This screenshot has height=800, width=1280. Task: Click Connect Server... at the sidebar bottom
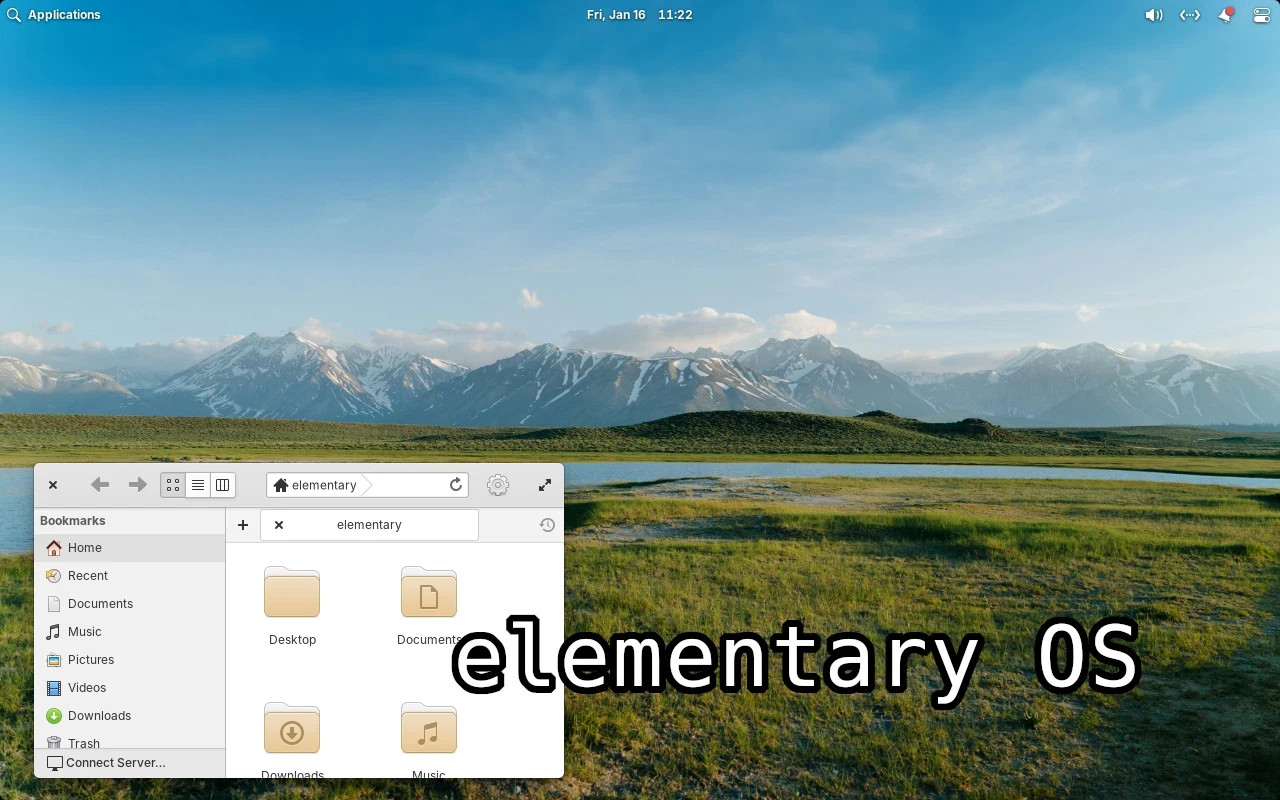[x=130, y=763]
